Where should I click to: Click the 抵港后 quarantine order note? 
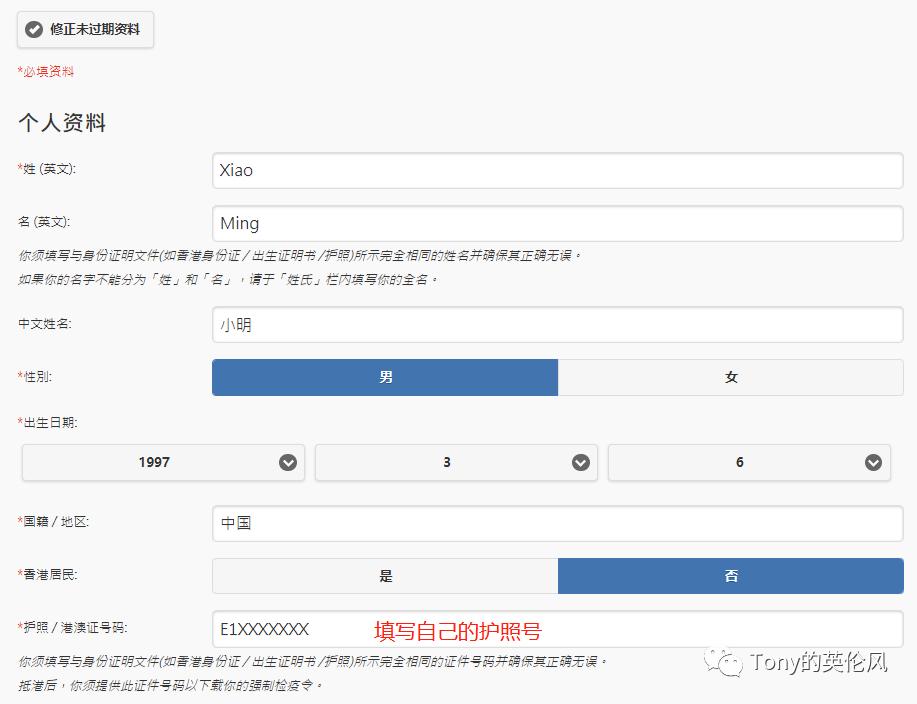170,685
